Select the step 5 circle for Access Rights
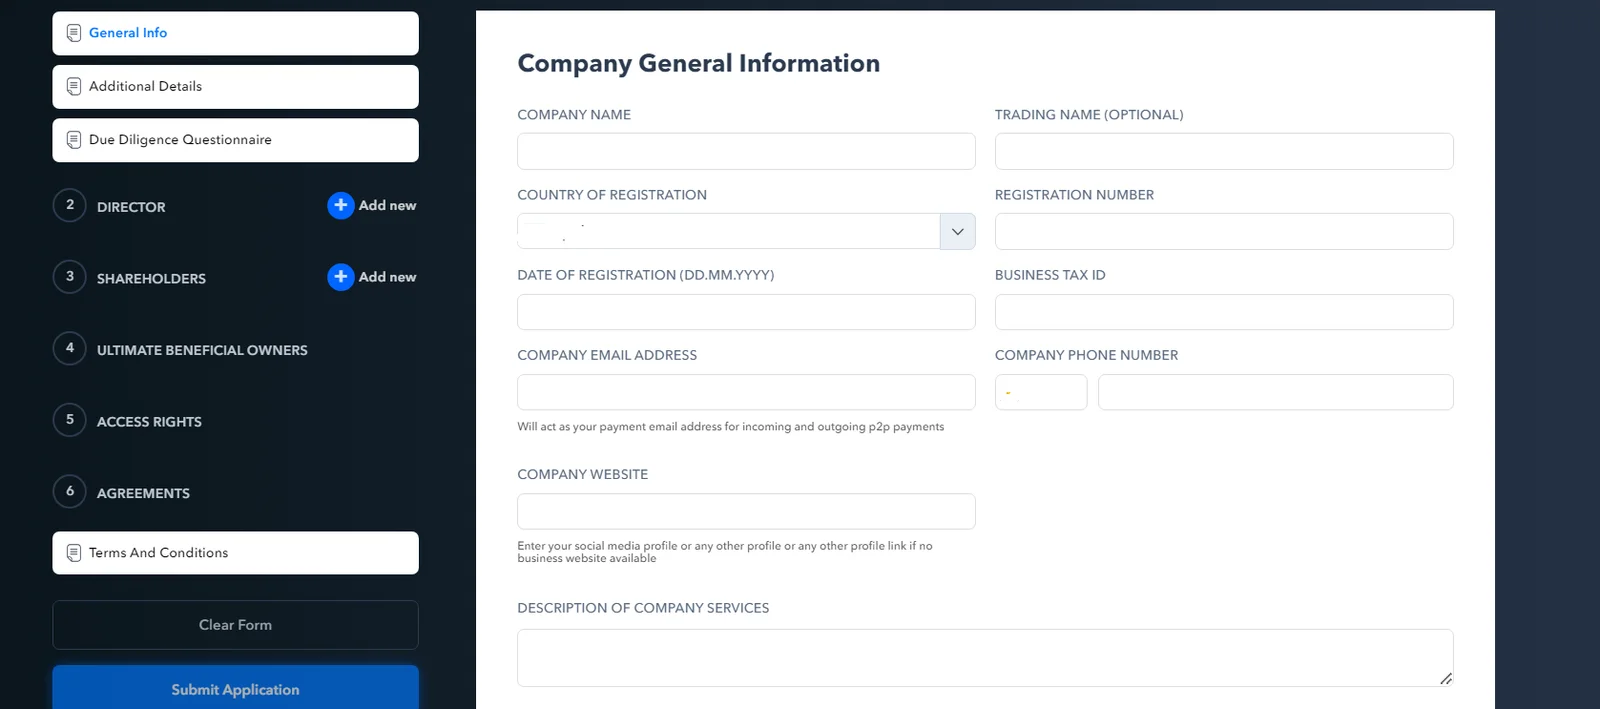The image size is (1600, 709). pos(70,420)
